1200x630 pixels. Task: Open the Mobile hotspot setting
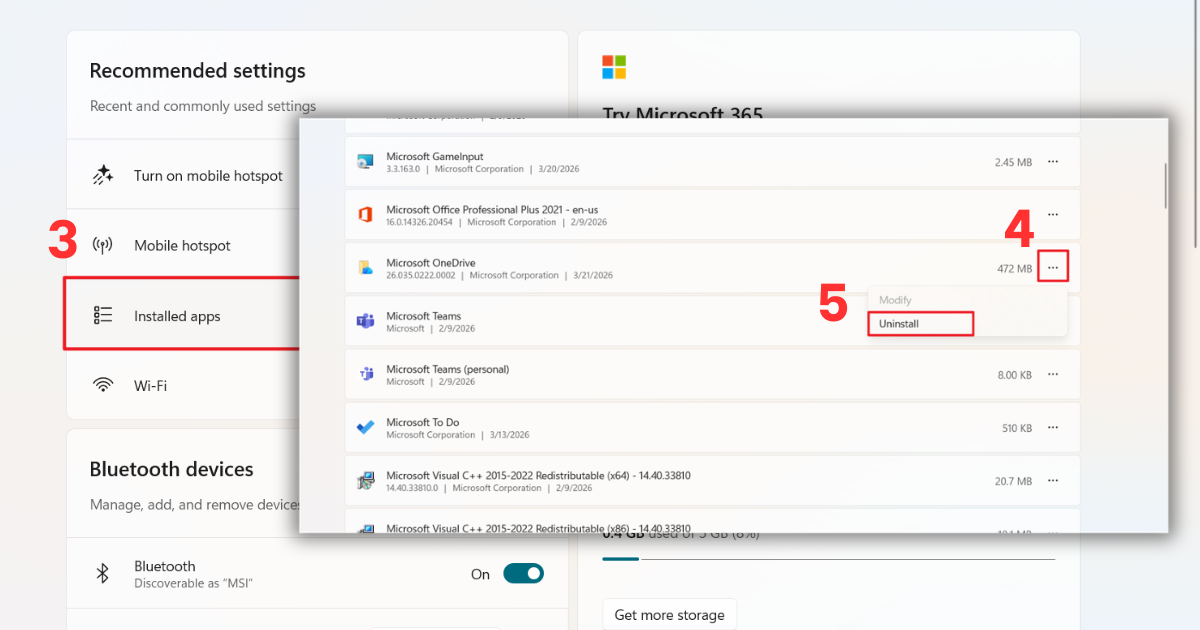click(x=184, y=246)
